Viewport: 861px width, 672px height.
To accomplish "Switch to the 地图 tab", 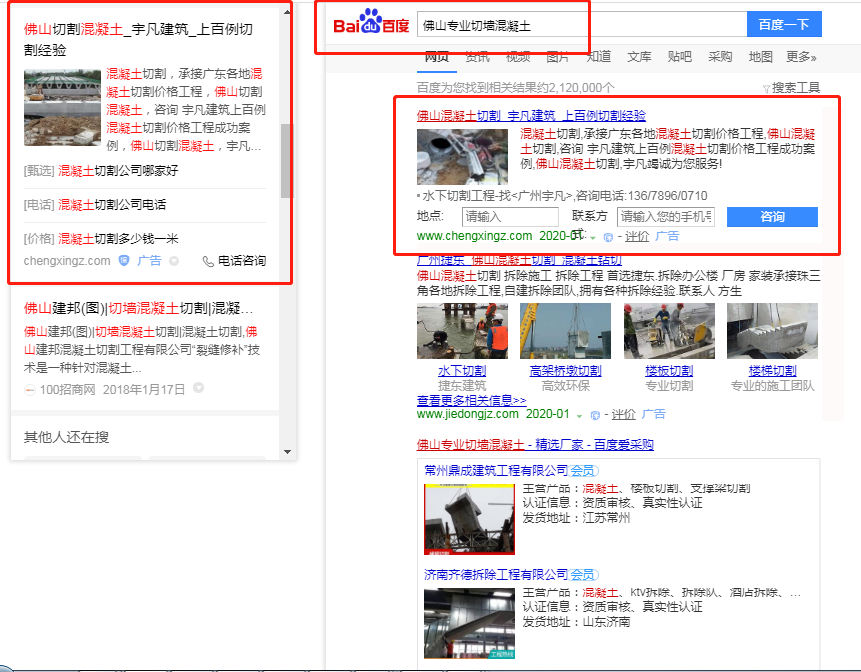I will point(761,57).
